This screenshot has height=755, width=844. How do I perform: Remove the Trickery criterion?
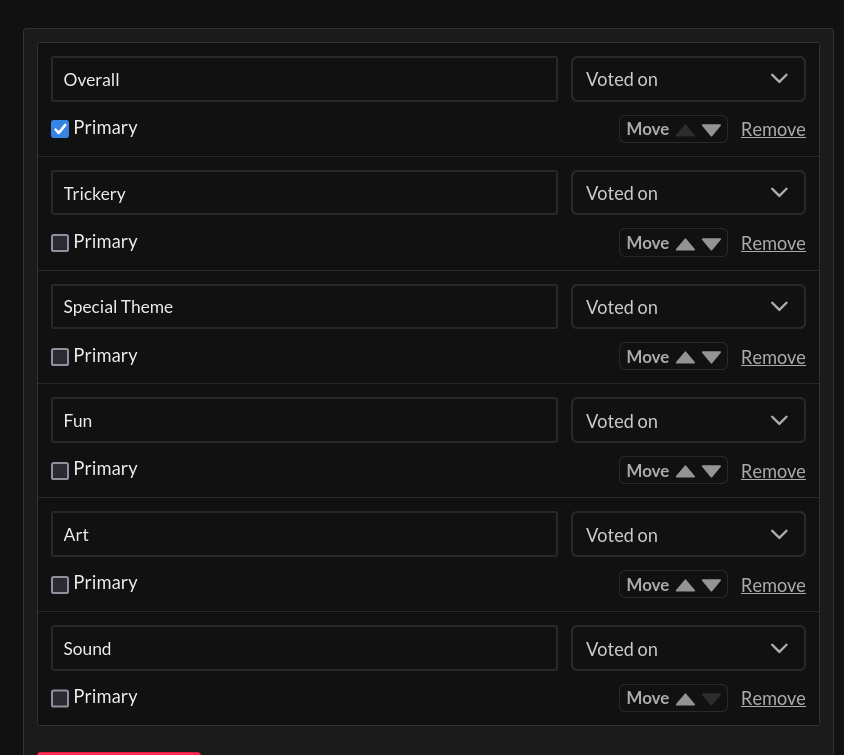pyautogui.click(x=773, y=244)
